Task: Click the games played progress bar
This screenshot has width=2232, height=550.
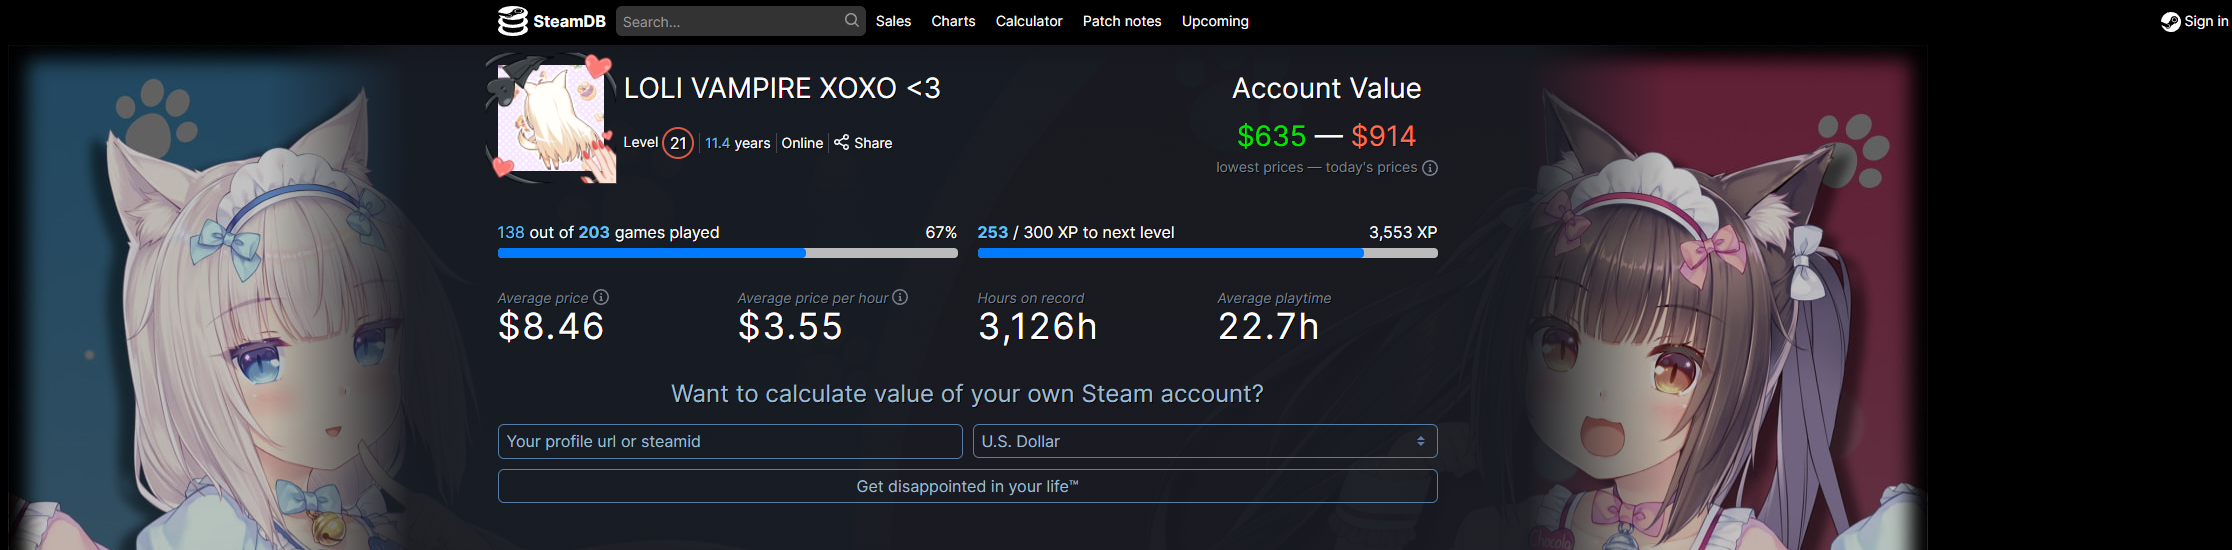Action: coord(727,253)
